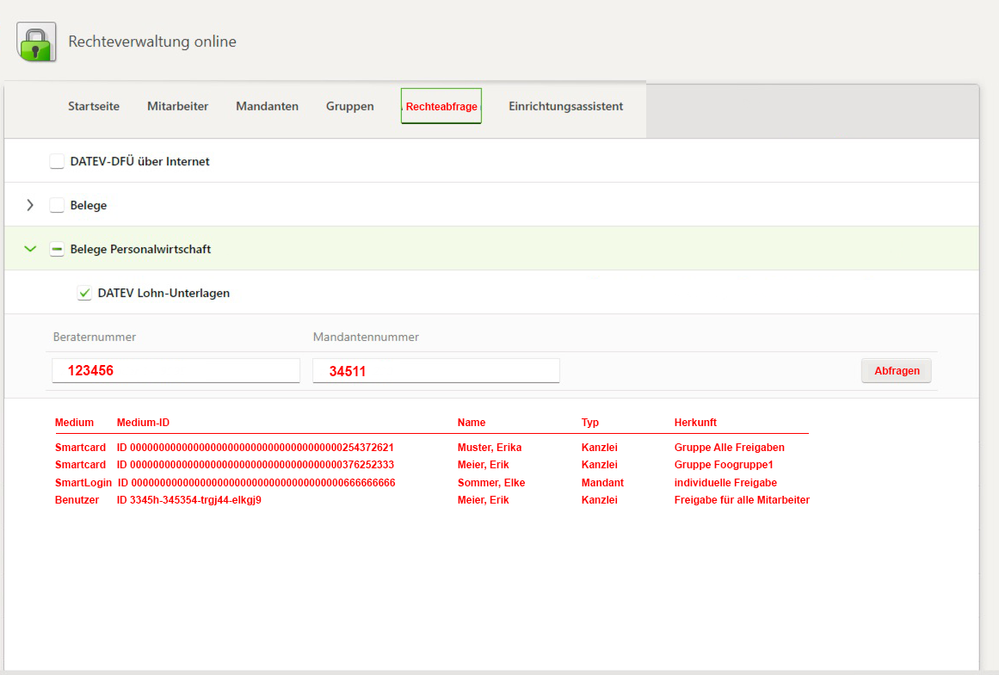999x675 pixels.
Task: Open the Gruppen tab
Action: (x=350, y=106)
